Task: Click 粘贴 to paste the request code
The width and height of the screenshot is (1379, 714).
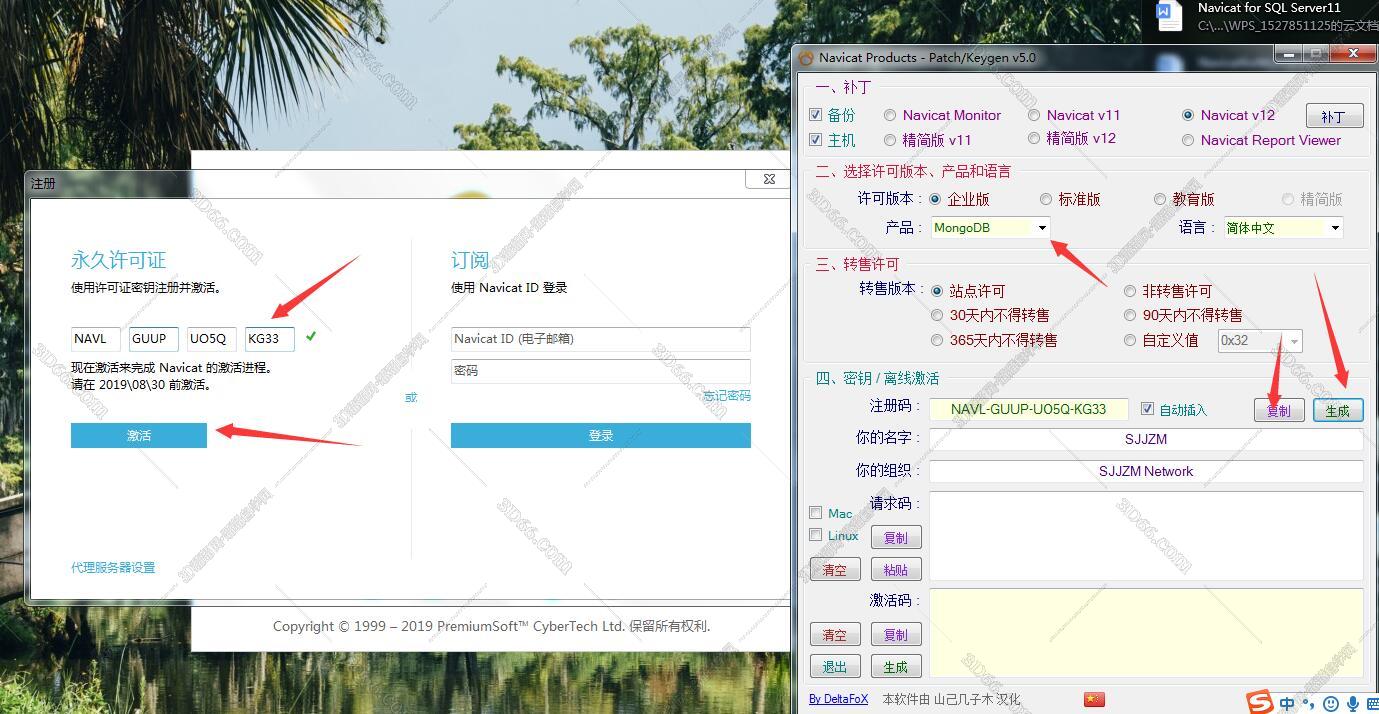Action: [896, 570]
